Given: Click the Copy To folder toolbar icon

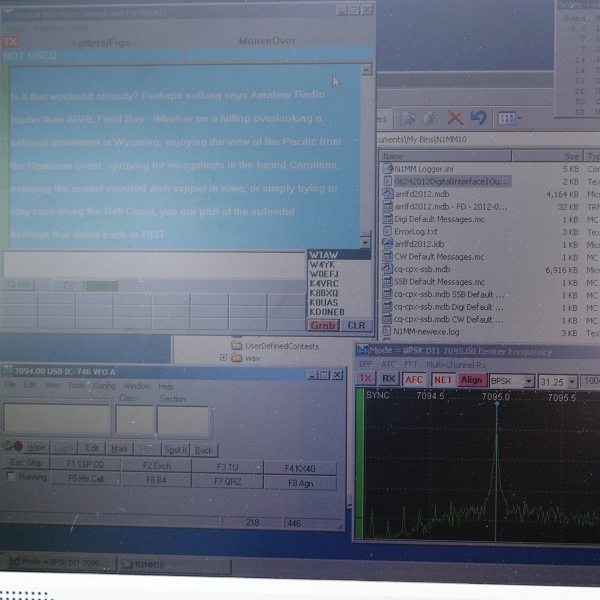Looking at the screenshot, I should (431, 118).
